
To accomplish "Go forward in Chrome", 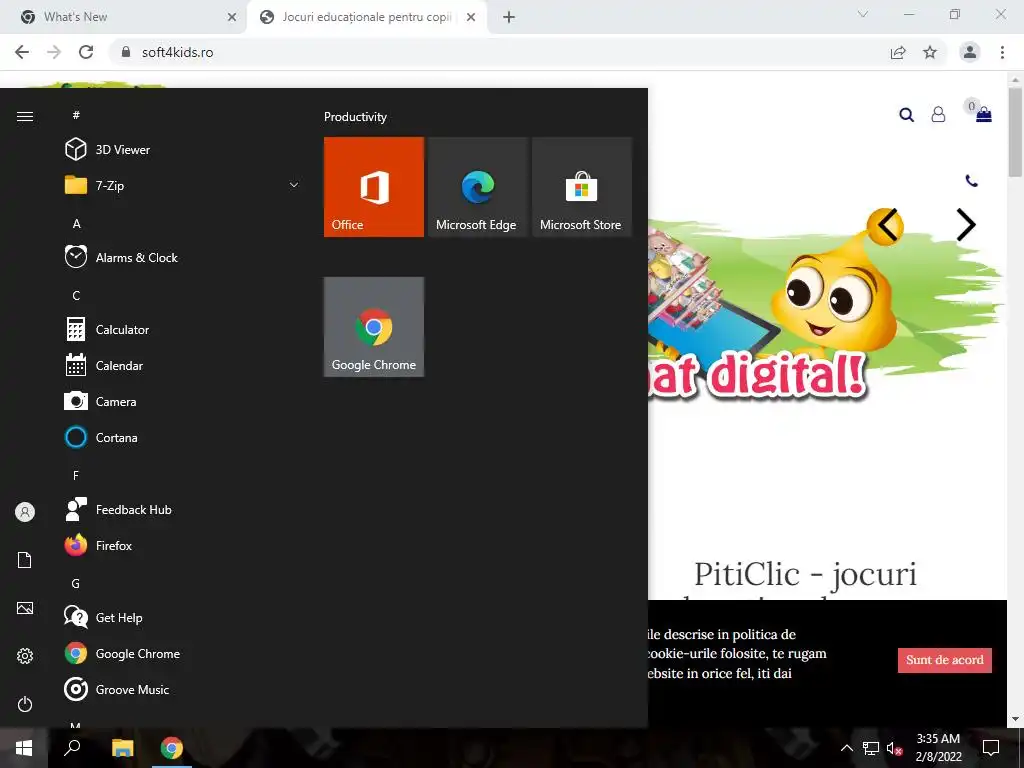I will coord(54,52).
